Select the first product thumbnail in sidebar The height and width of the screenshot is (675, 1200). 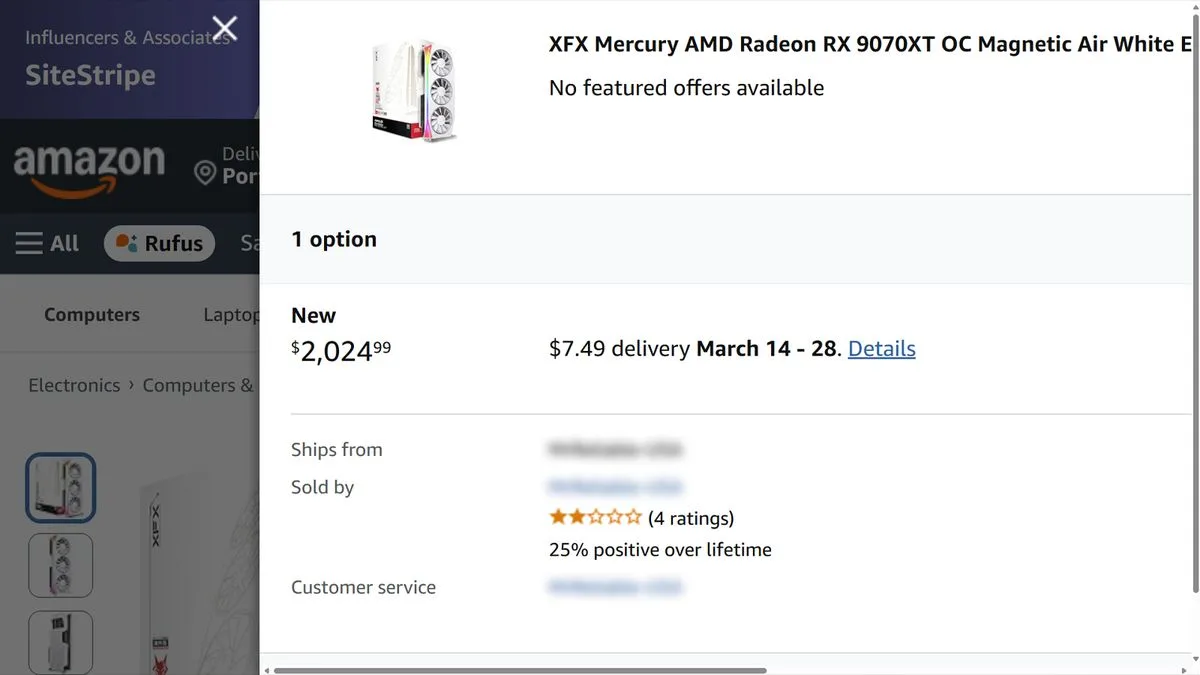pyautogui.click(x=60, y=487)
